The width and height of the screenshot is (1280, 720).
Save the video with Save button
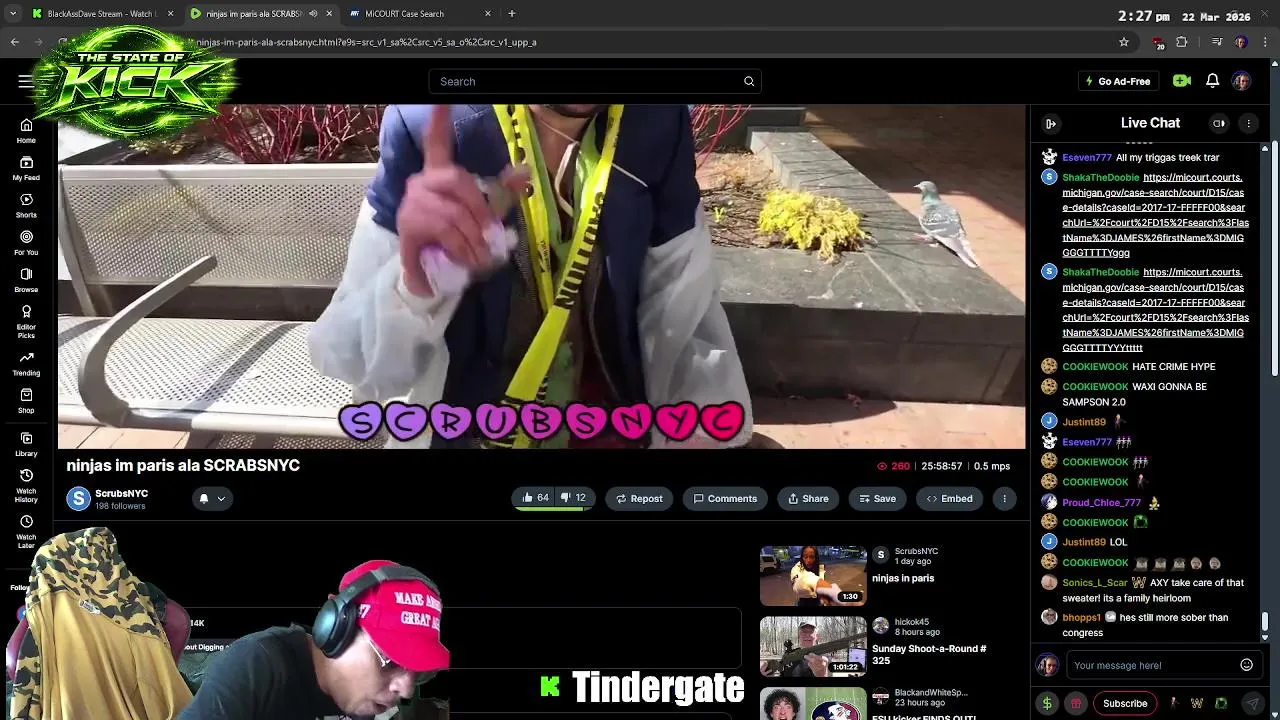point(876,498)
